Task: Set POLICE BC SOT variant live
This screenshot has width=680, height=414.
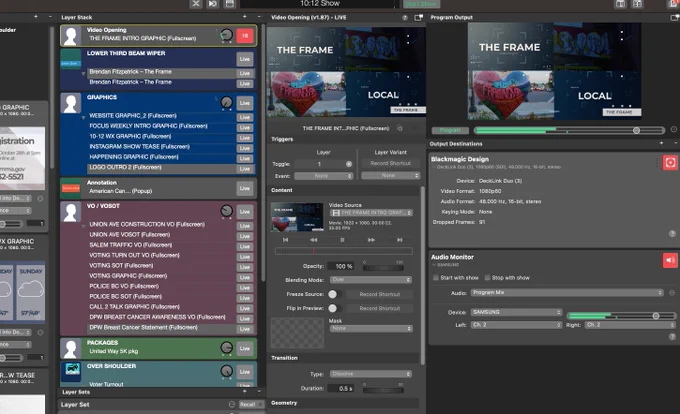Action: tap(245, 298)
